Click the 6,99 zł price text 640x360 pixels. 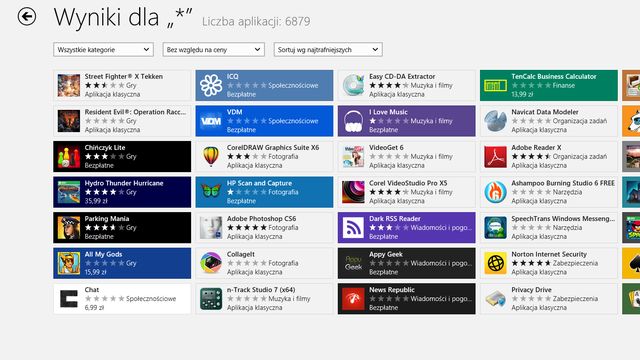coord(94,307)
